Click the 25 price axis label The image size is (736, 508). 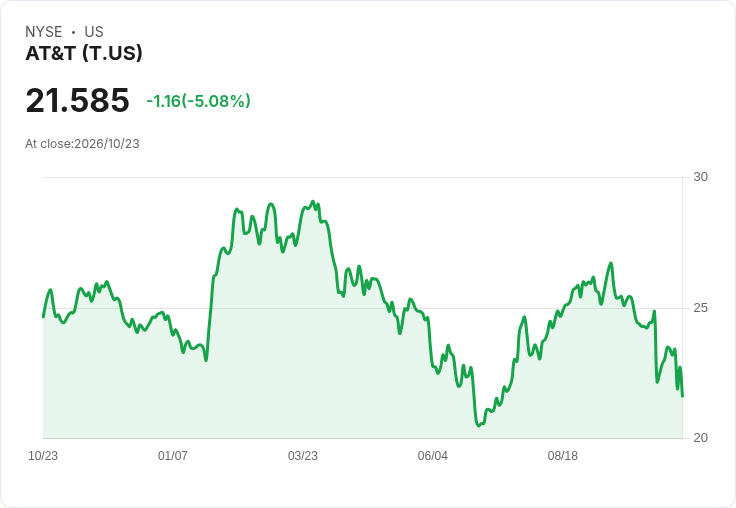700,308
